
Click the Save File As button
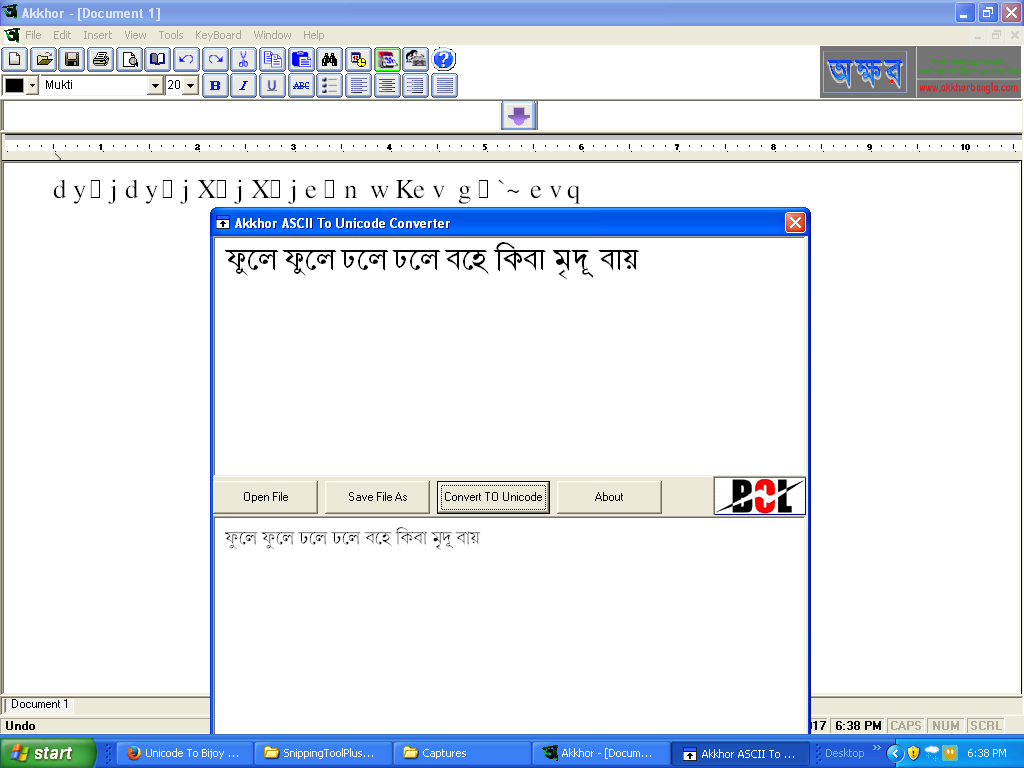pos(378,497)
